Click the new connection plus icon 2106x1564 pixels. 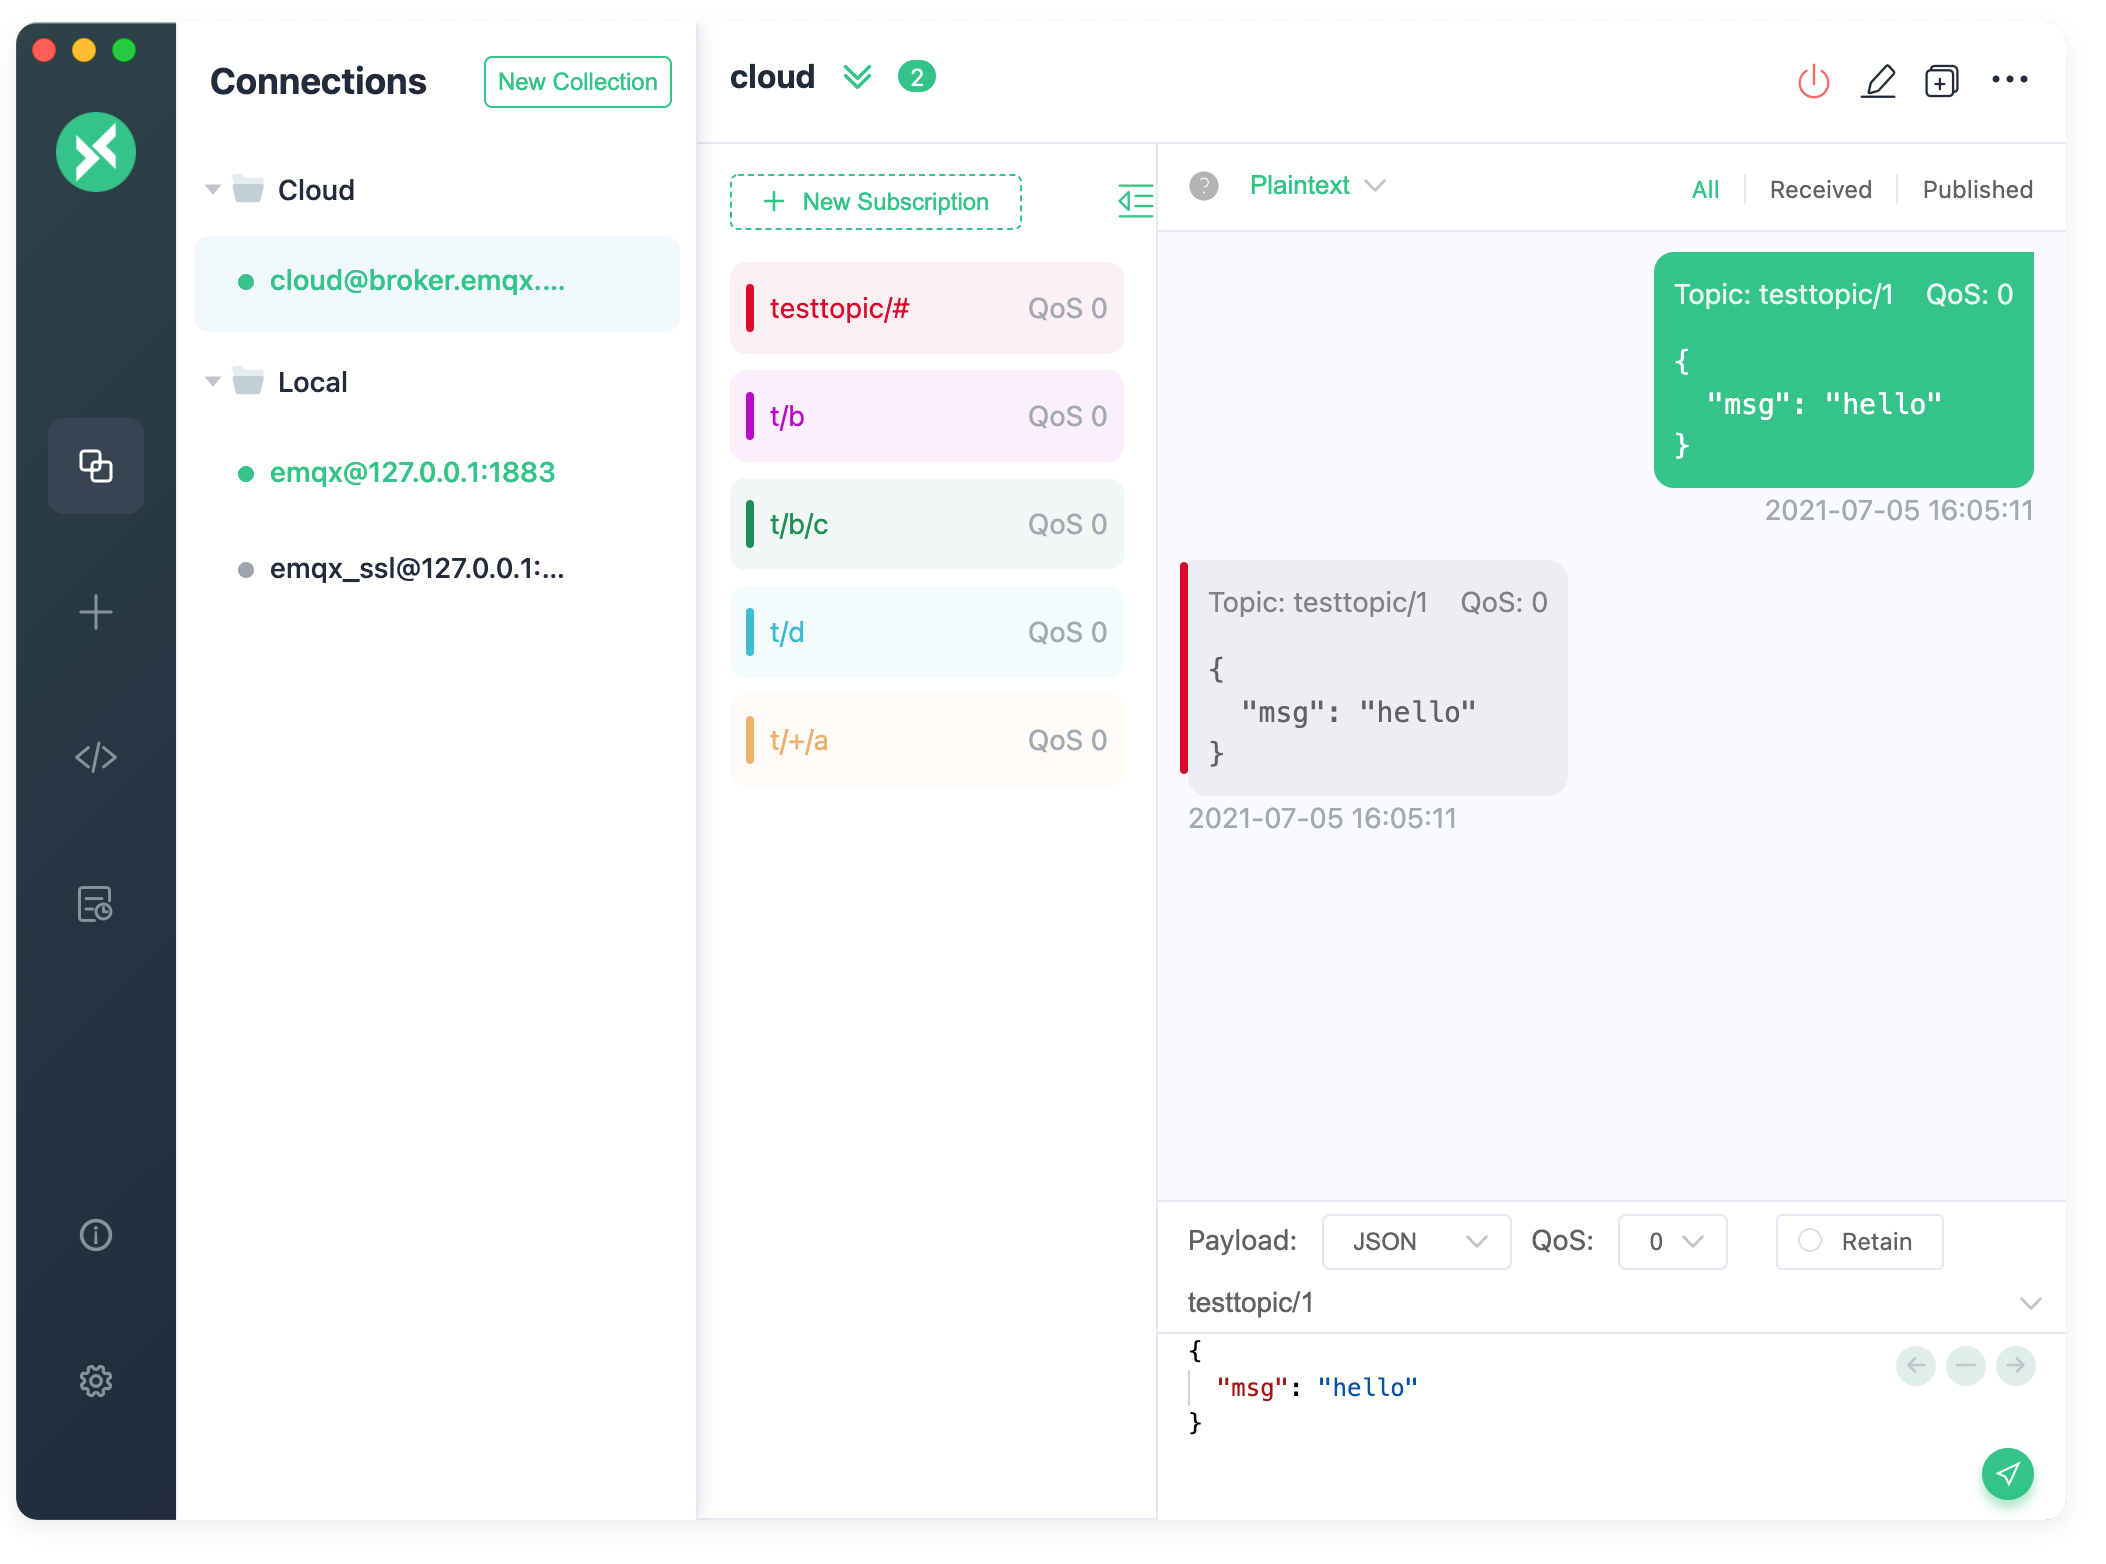tap(95, 611)
